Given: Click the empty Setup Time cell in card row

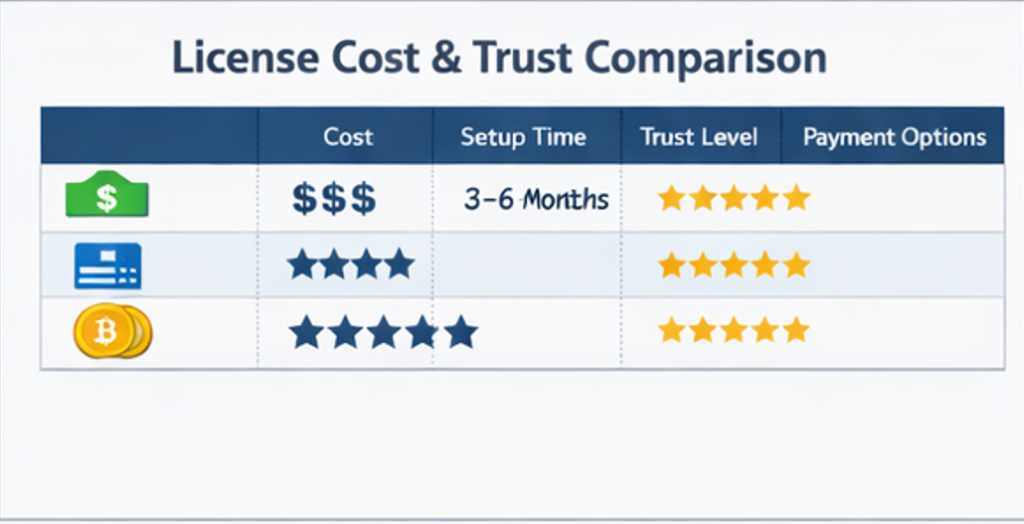Looking at the screenshot, I should click(x=527, y=265).
